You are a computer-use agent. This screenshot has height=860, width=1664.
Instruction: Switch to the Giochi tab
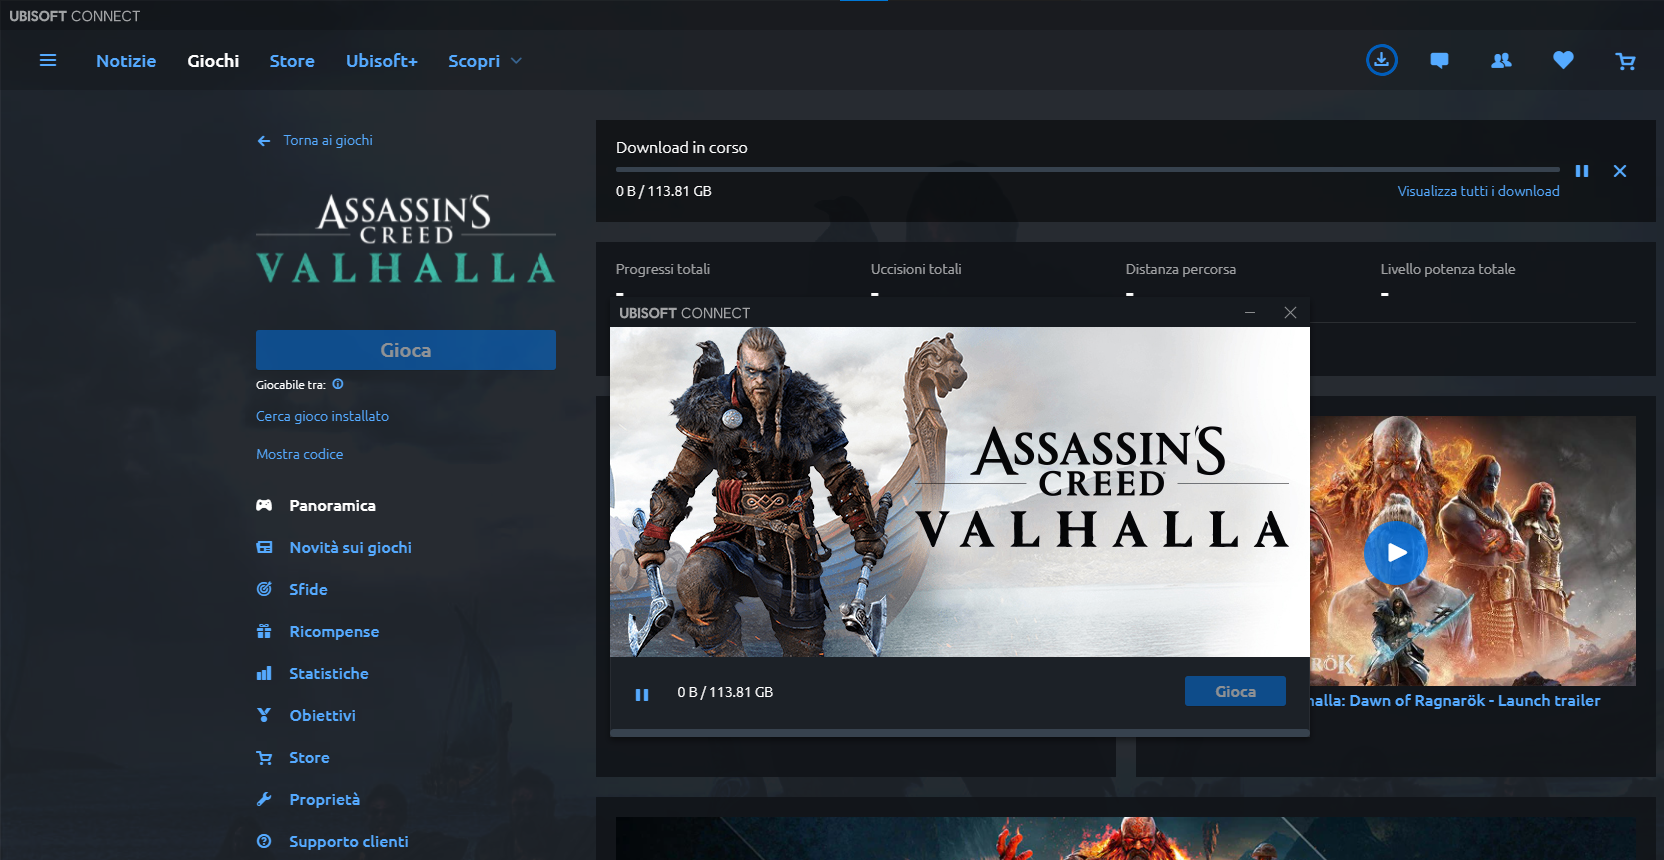click(x=213, y=61)
